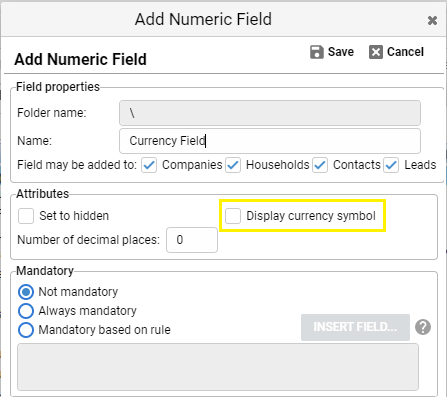Click the "Name:" label

(x=35, y=141)
